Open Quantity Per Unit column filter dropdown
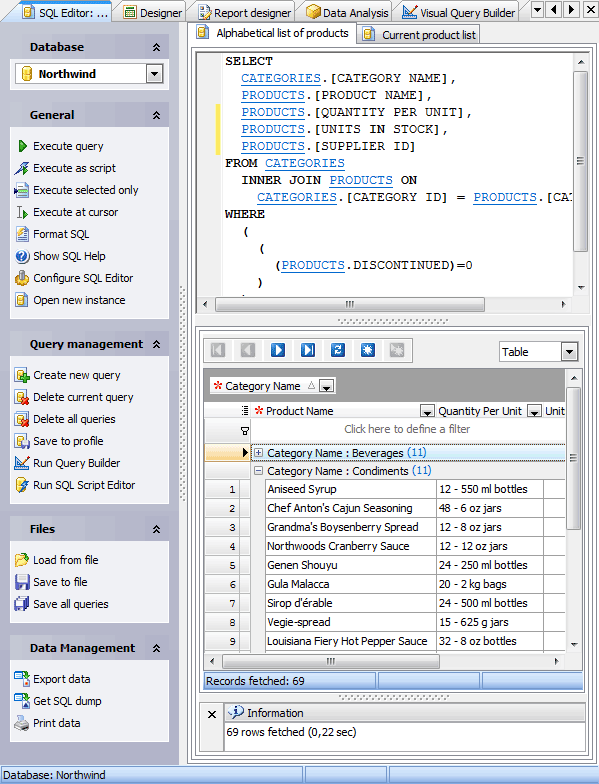Screen dimensions: 599x784 pyautogui.click(x=534, y=412)
